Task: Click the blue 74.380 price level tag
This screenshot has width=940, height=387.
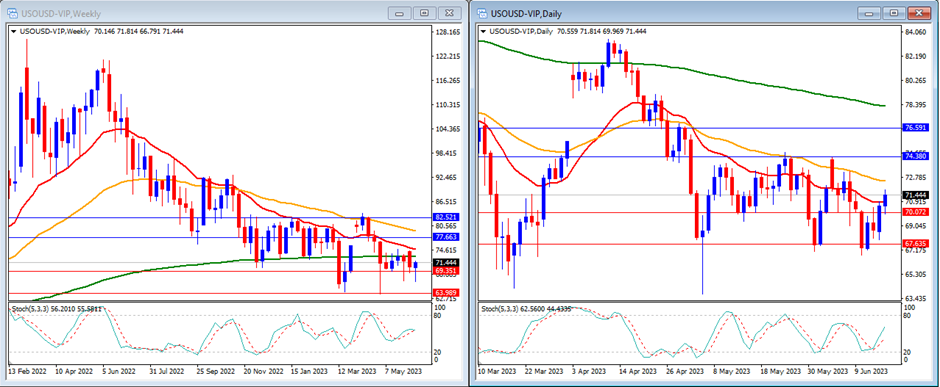Action: (x=915, y=156)
